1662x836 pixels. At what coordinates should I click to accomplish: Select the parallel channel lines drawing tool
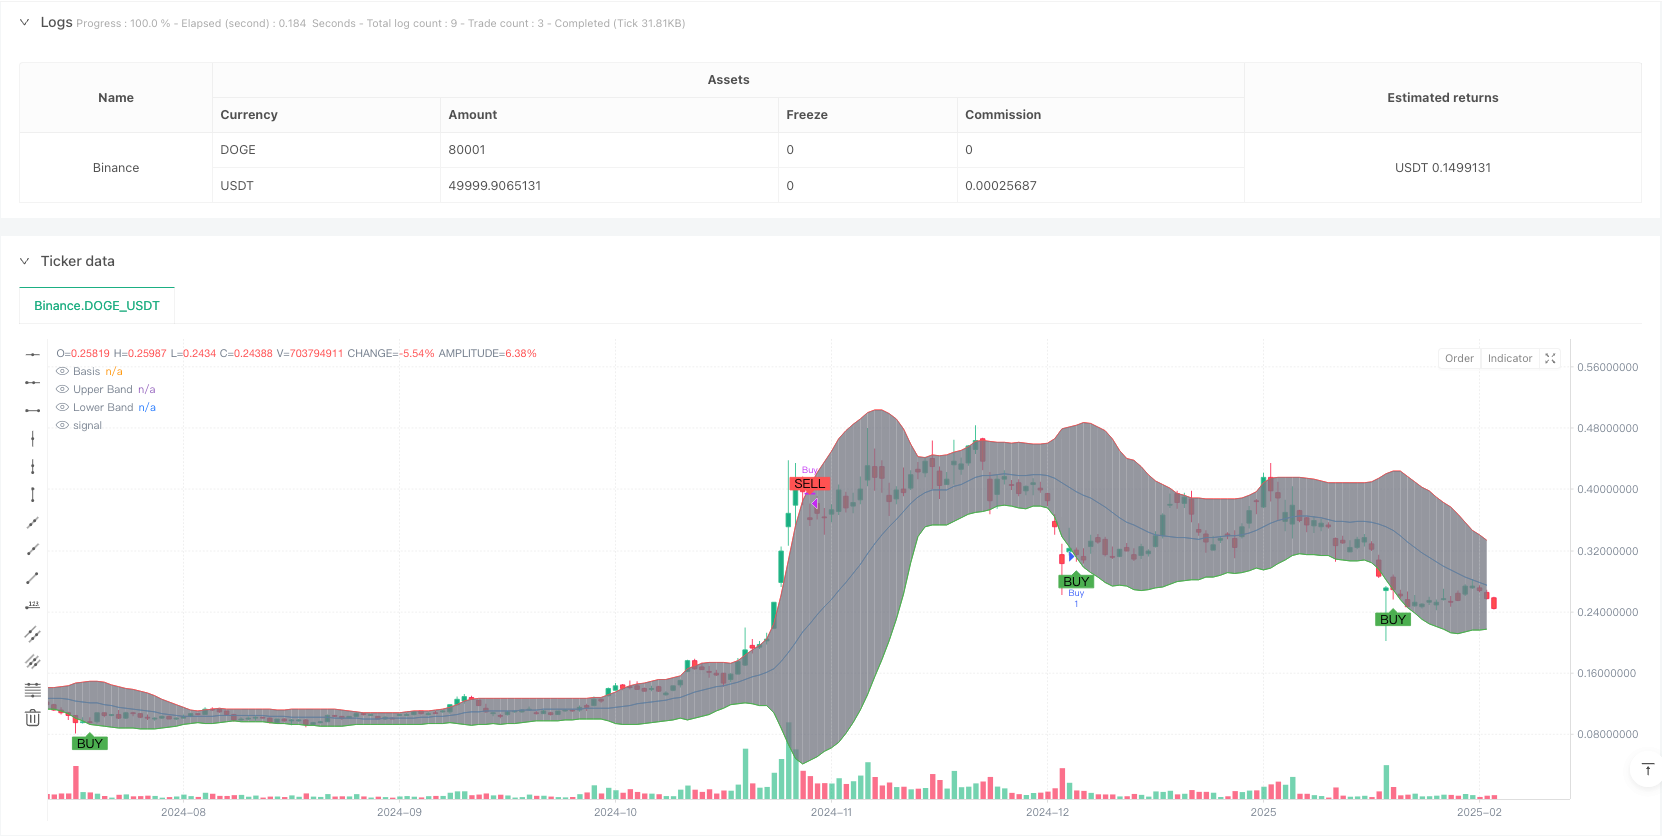[32, 633]
